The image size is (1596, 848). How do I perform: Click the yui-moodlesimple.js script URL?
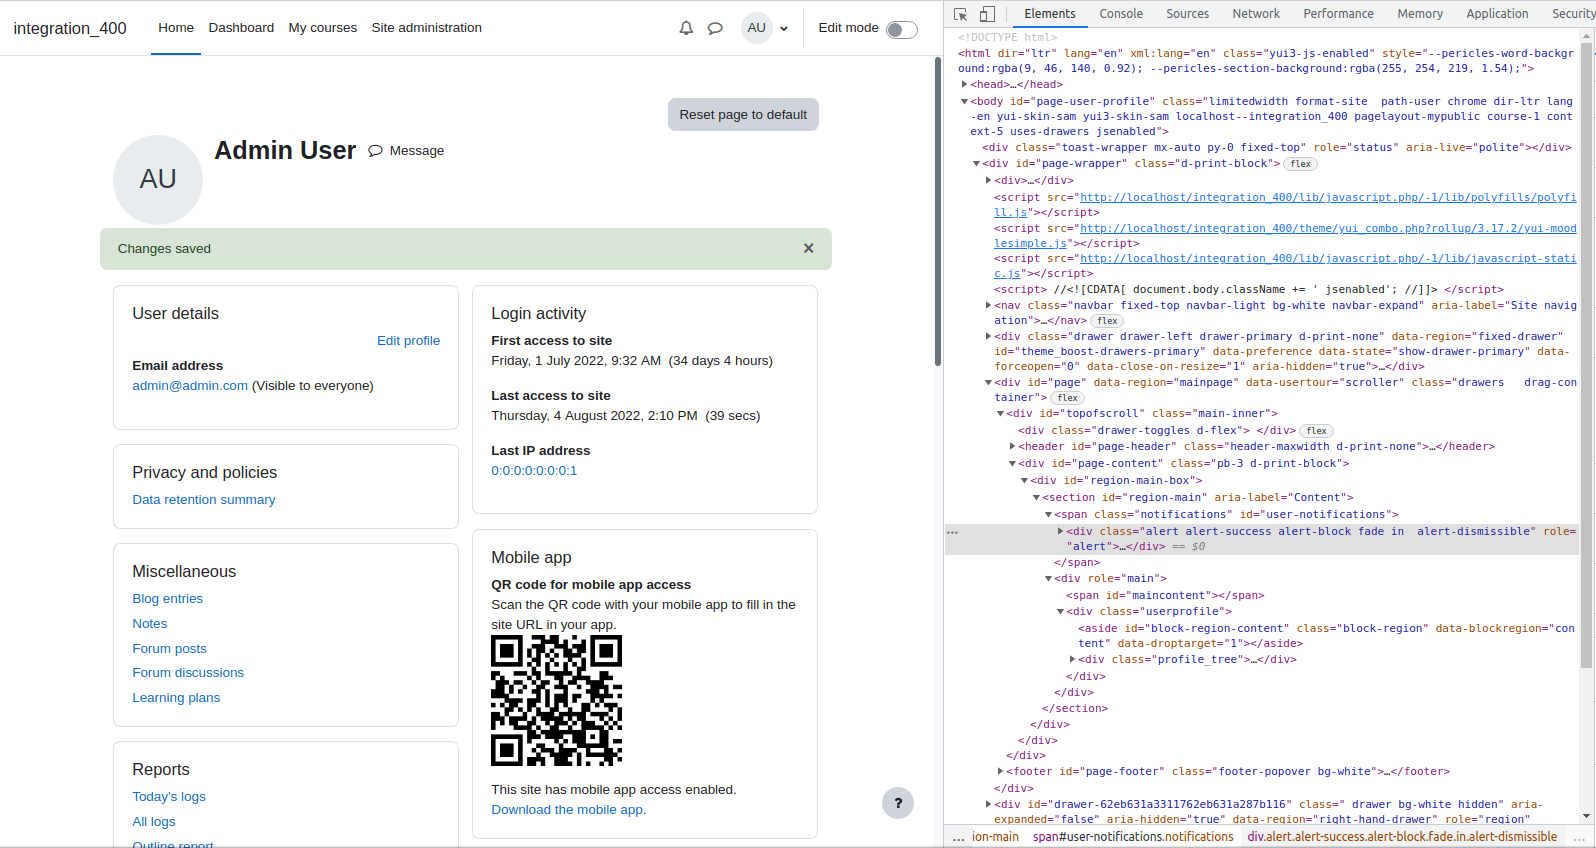1328,229
